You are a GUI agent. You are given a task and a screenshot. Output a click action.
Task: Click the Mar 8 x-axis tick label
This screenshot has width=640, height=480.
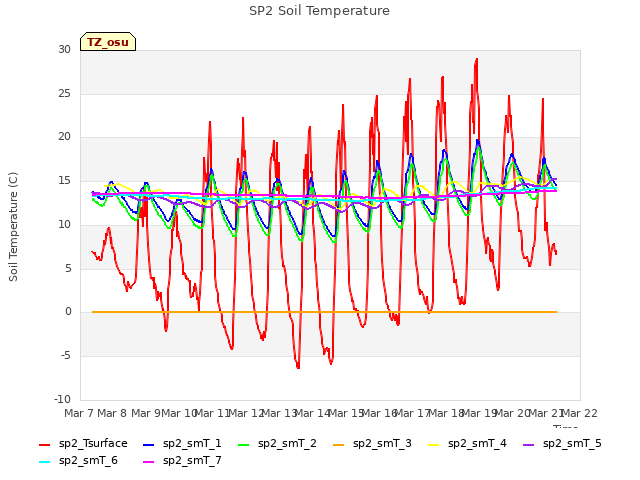point(112,413)
